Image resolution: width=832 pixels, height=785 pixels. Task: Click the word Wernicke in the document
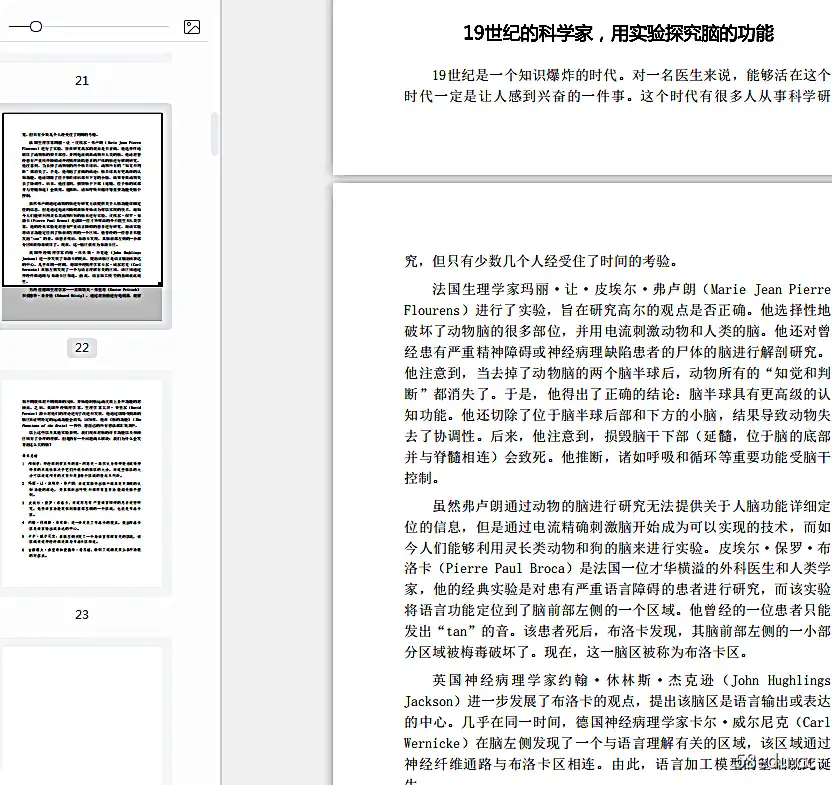tap(431, 743)
